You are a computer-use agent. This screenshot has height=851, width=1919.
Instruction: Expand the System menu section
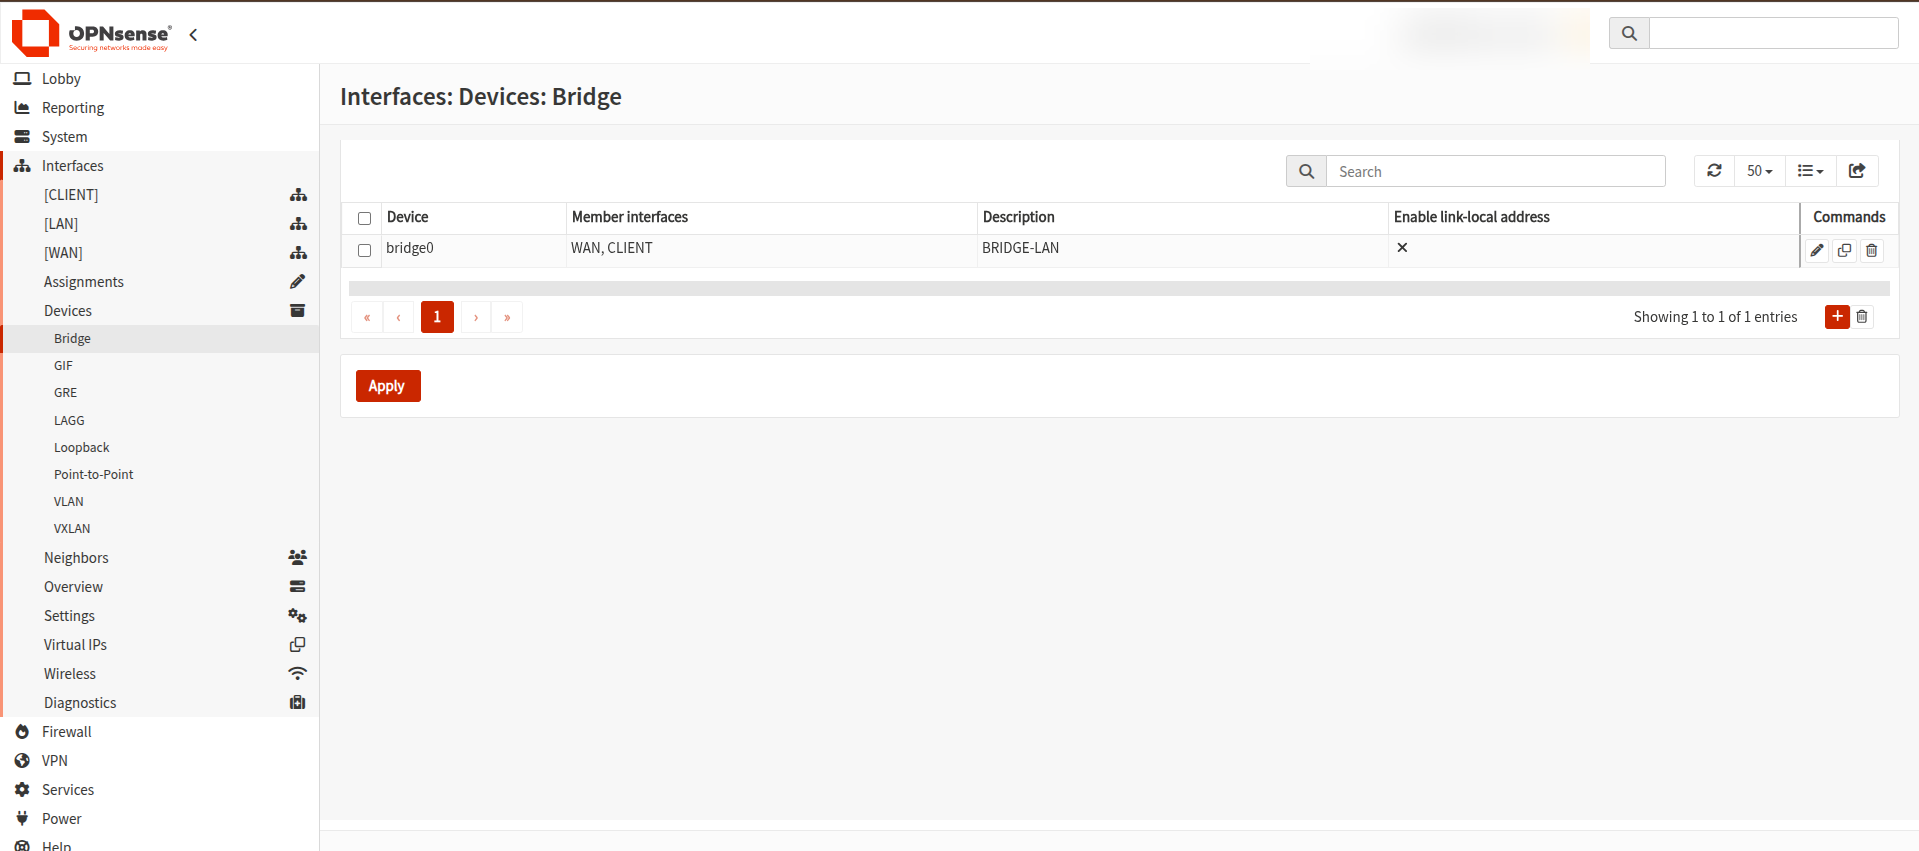[160, 137]
